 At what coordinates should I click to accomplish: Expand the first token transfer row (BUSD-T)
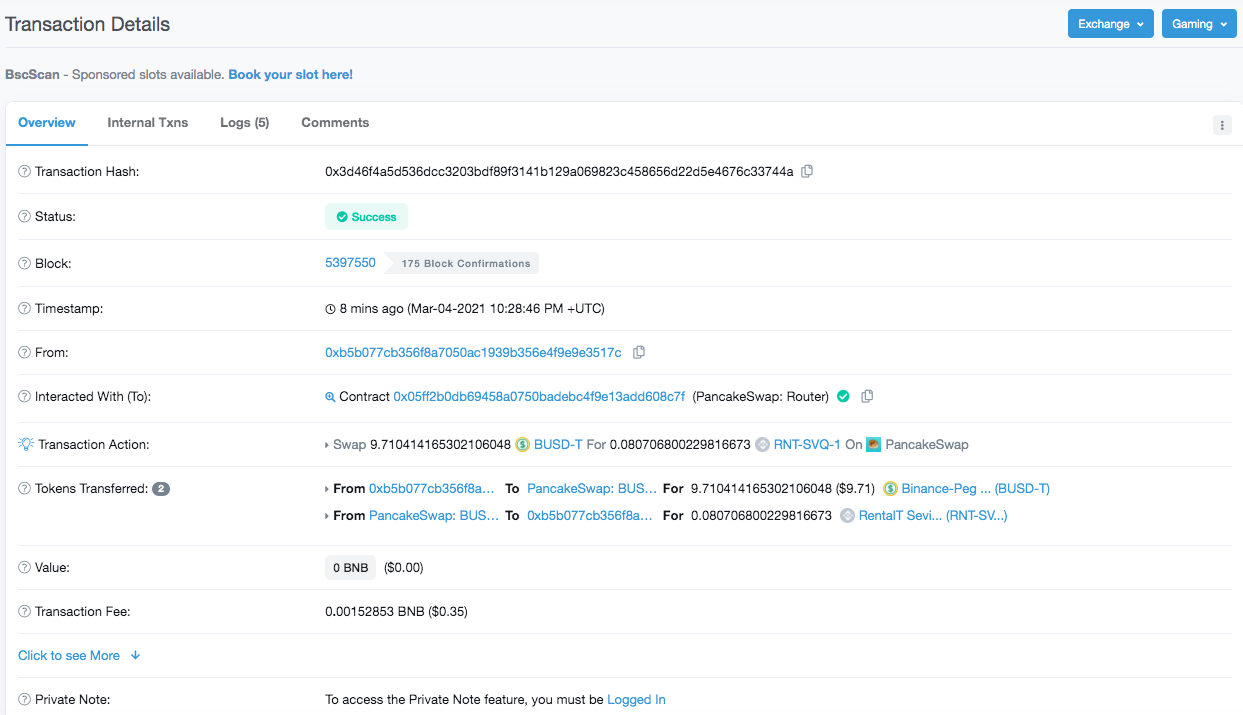(328, 489)
